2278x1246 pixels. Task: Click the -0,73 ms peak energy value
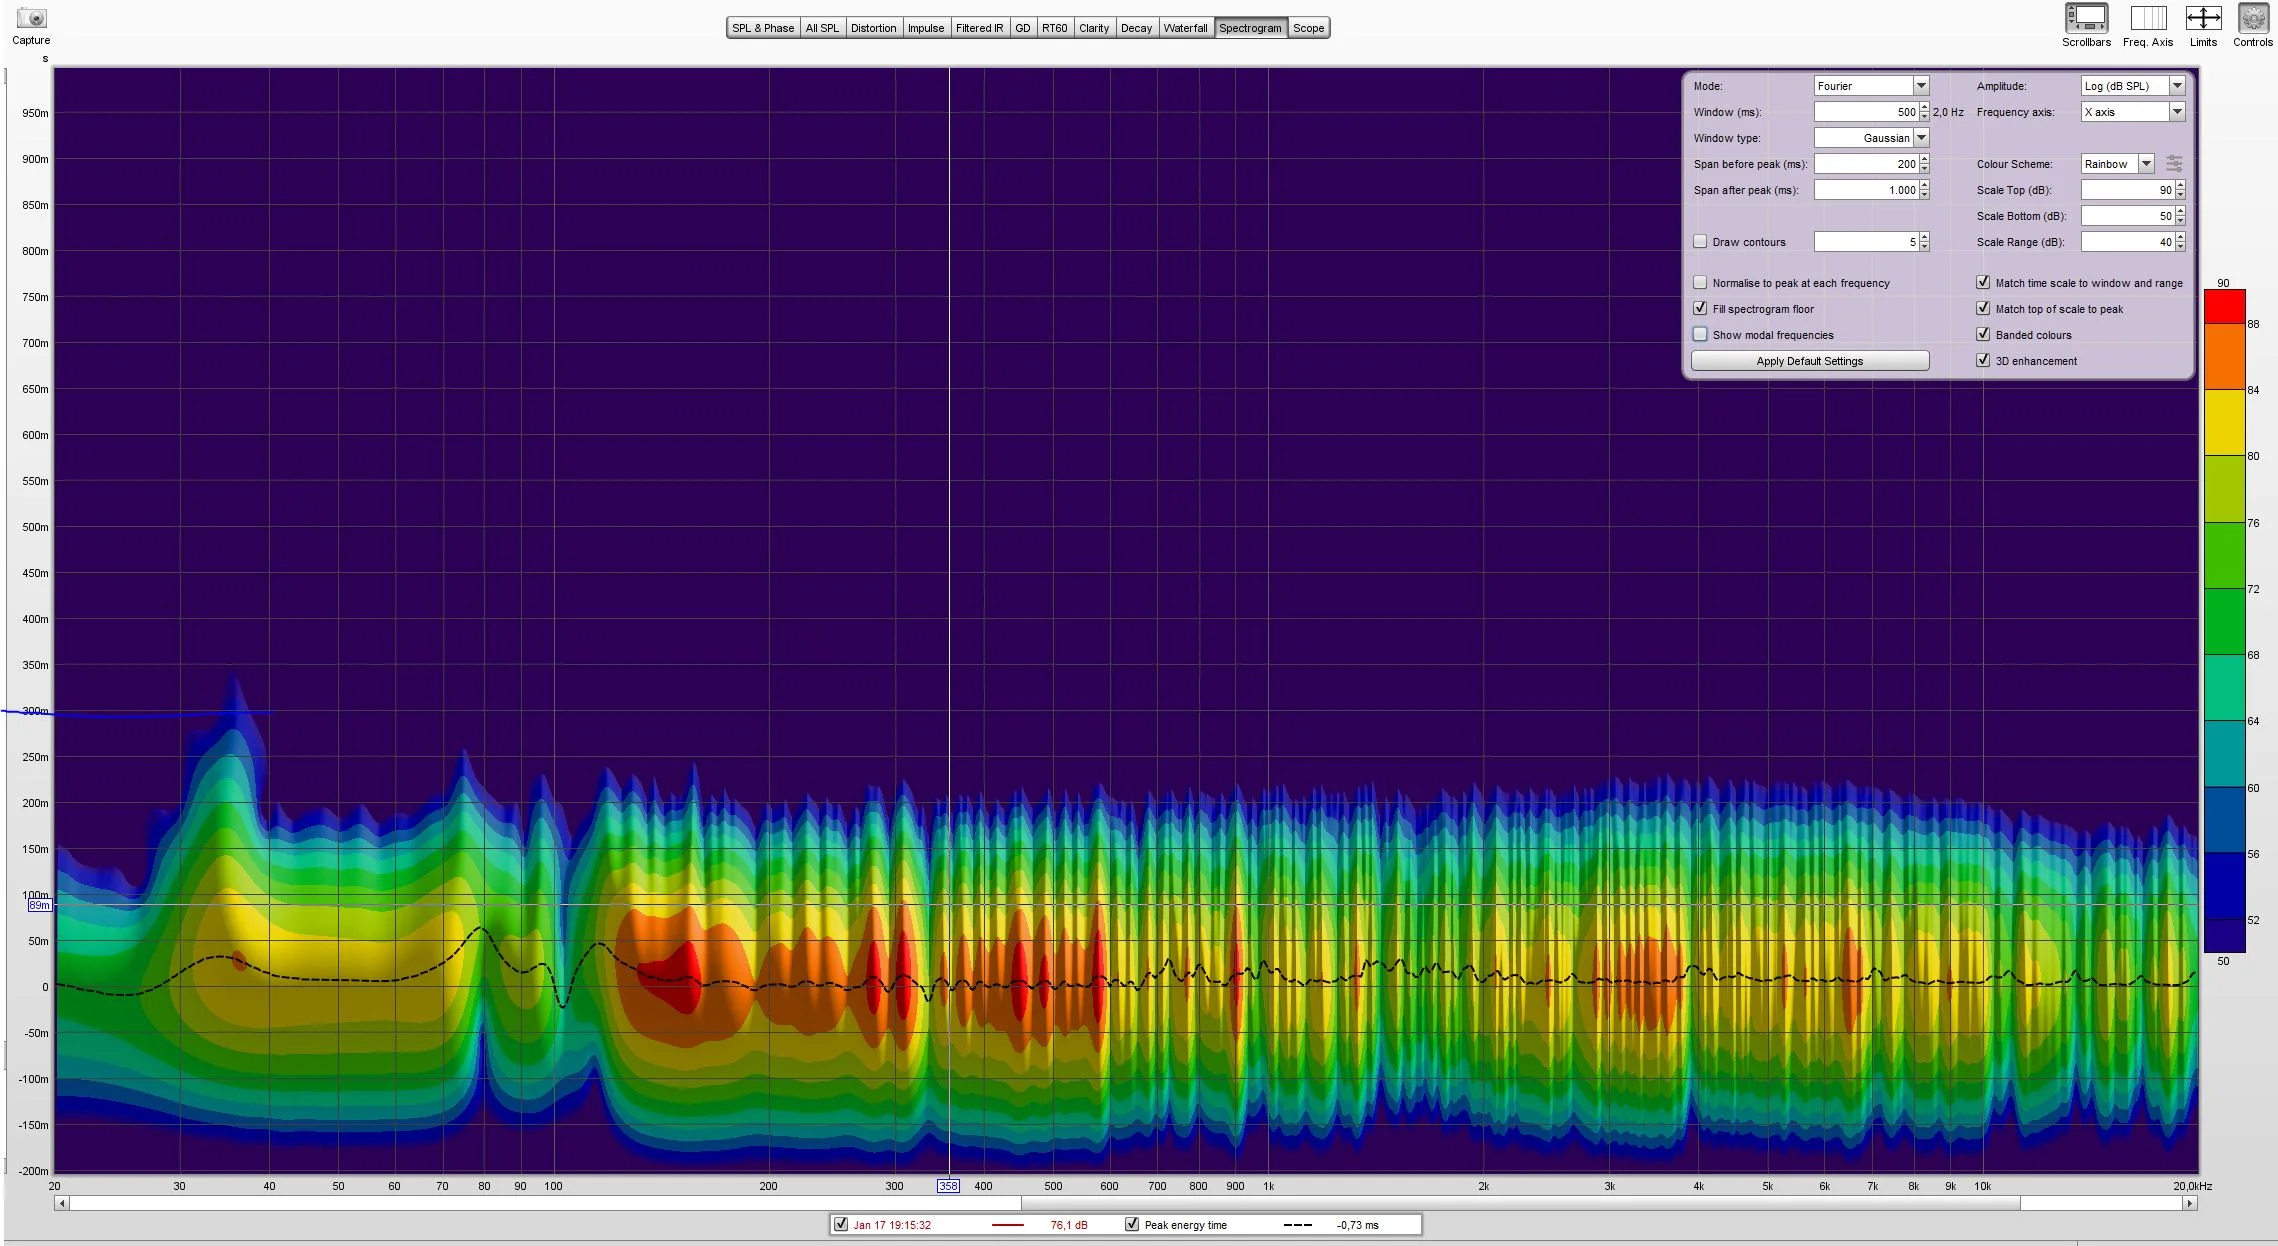point(1357,1225)
